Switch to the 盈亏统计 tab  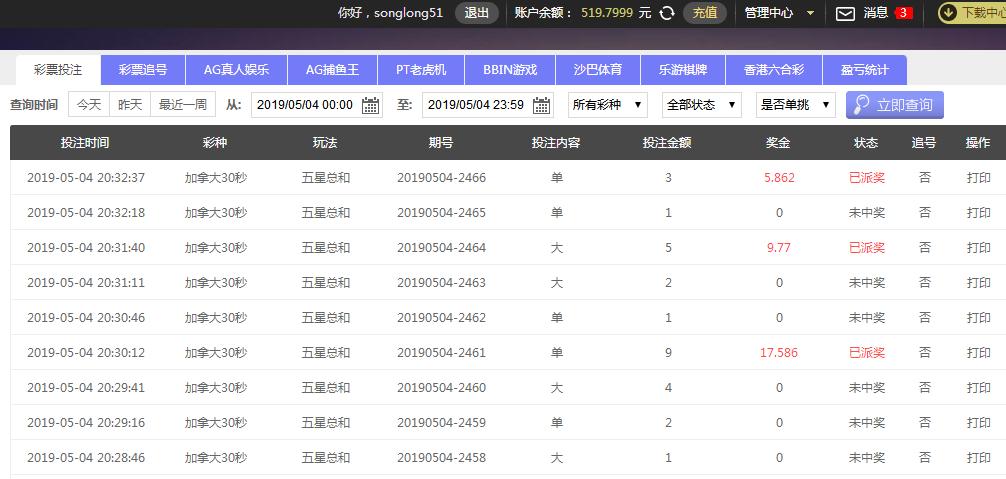tap(865, 70)
